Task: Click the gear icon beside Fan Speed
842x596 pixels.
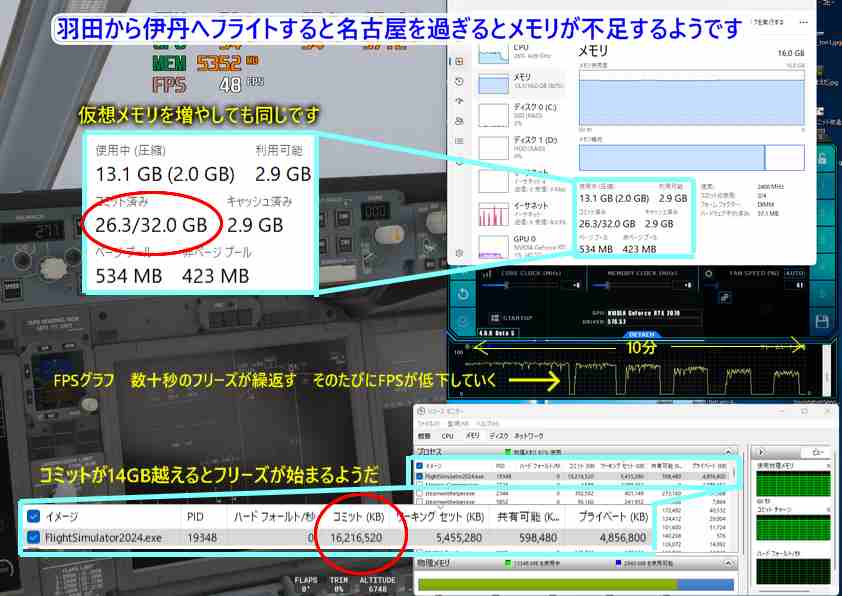Action: coord(709,274)
